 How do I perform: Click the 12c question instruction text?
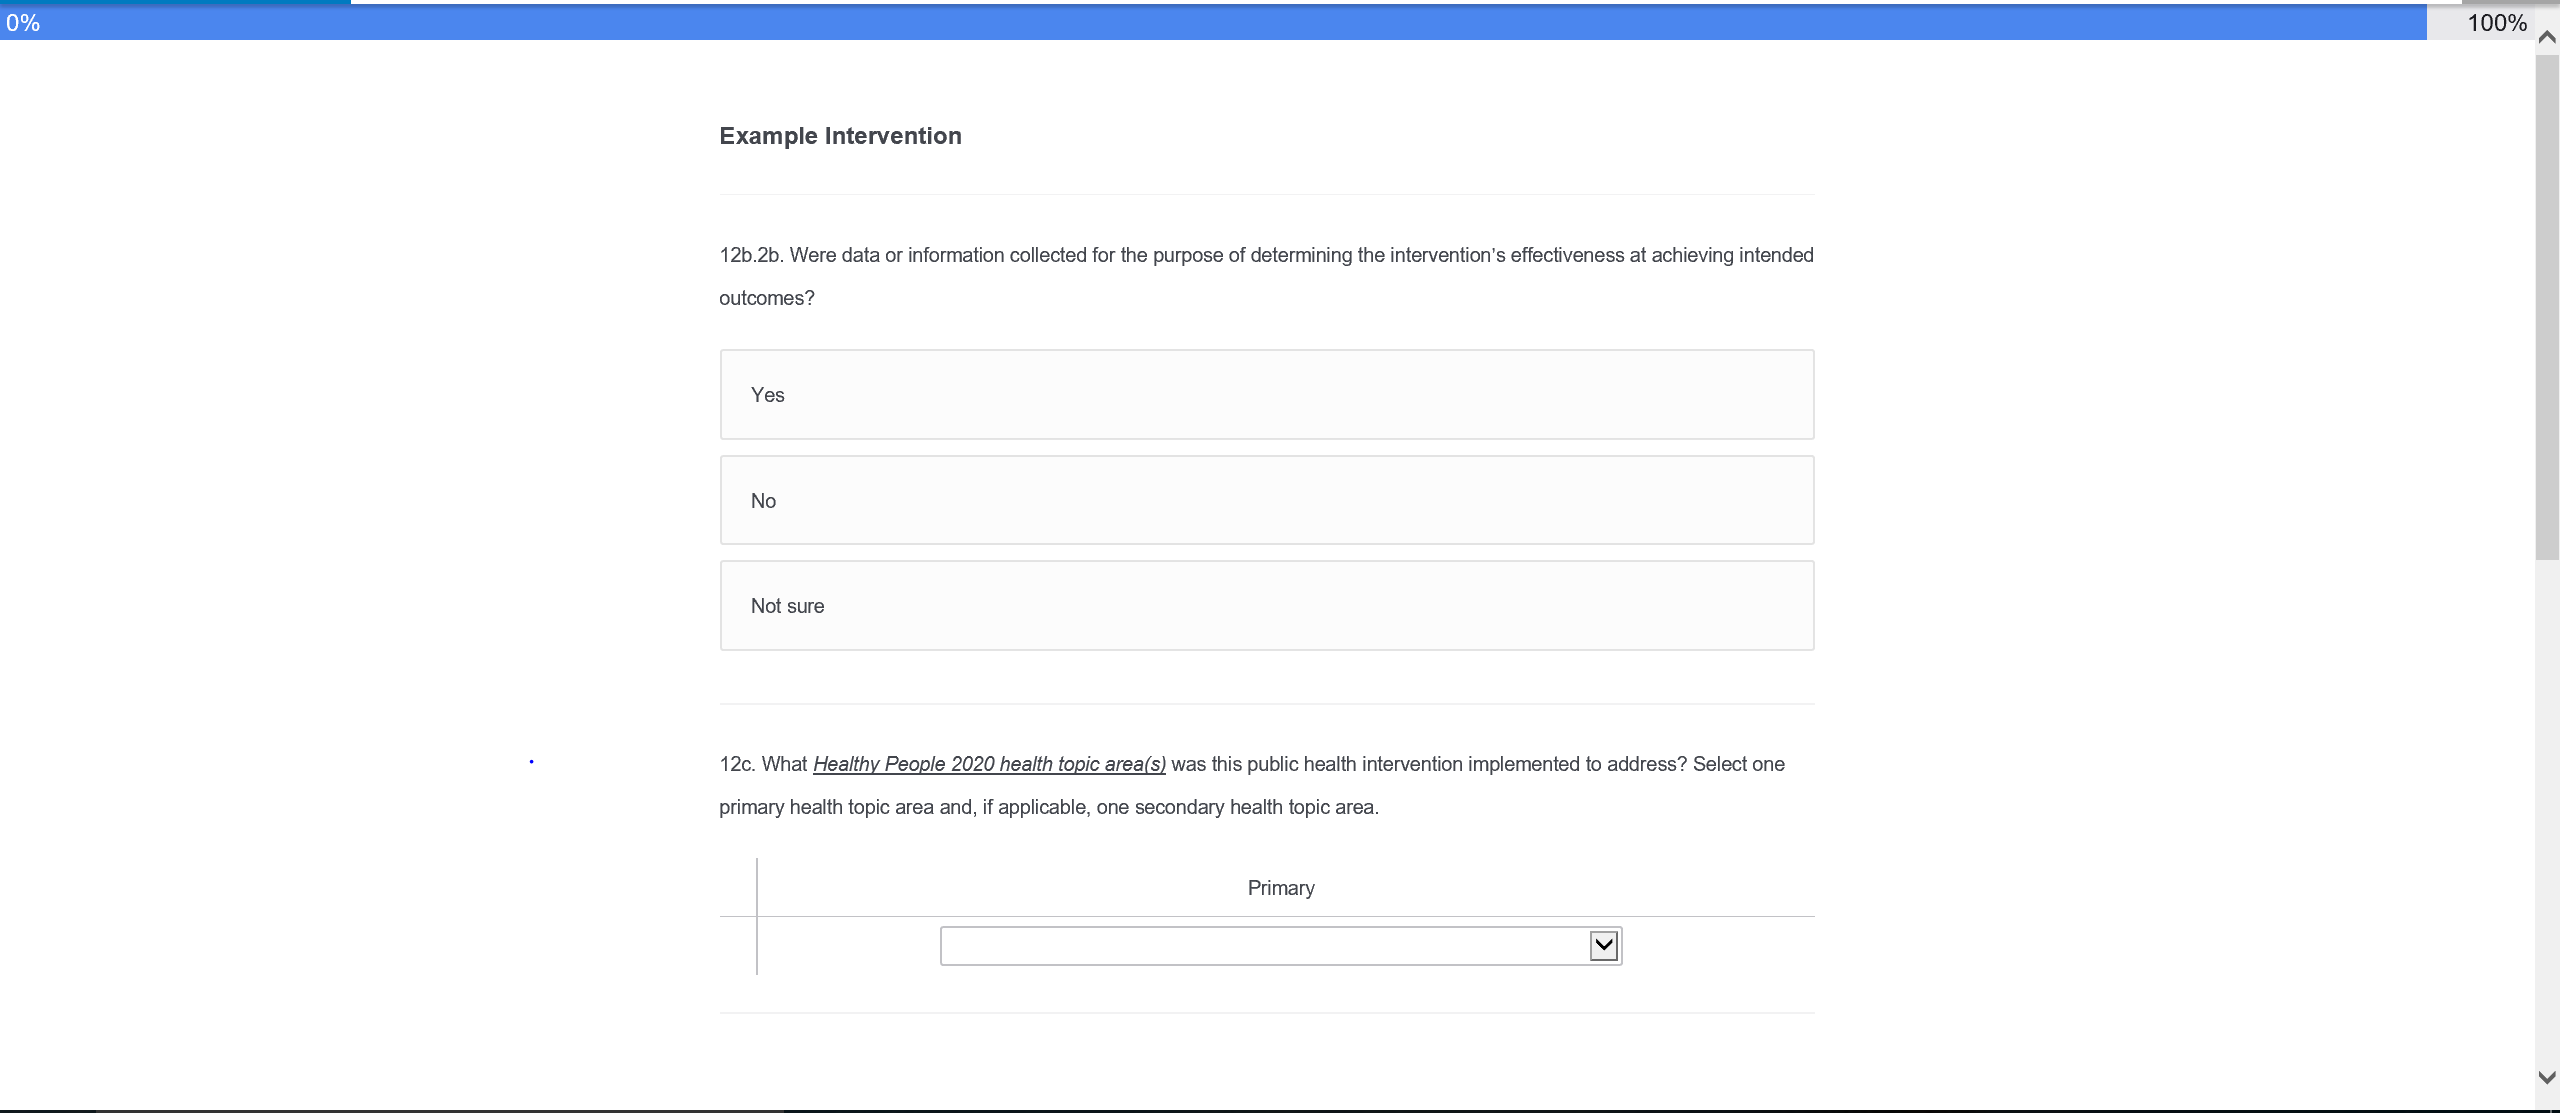(x=1048, y=807)
